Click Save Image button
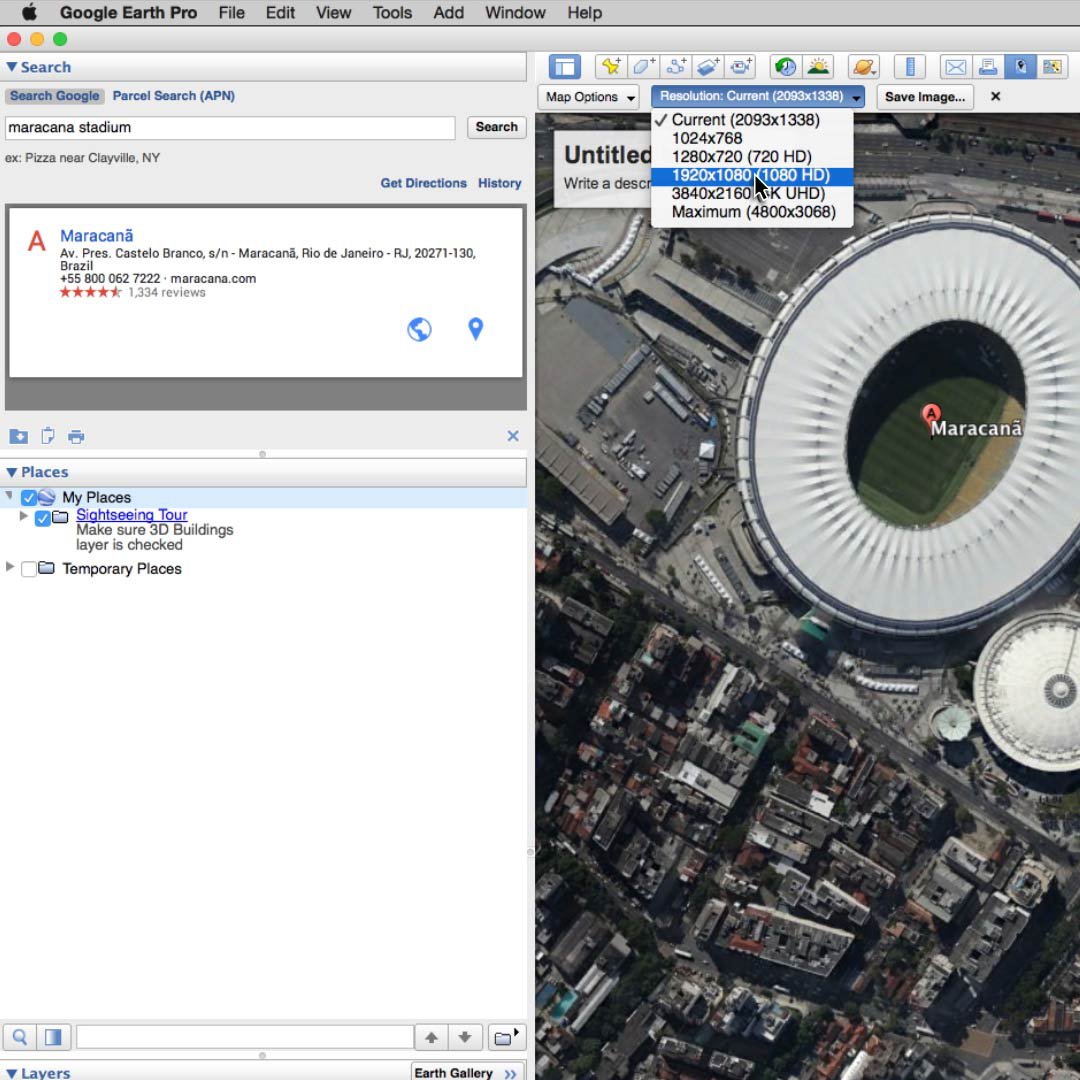The image size is (1080, 1080). (x=925, y=97)
